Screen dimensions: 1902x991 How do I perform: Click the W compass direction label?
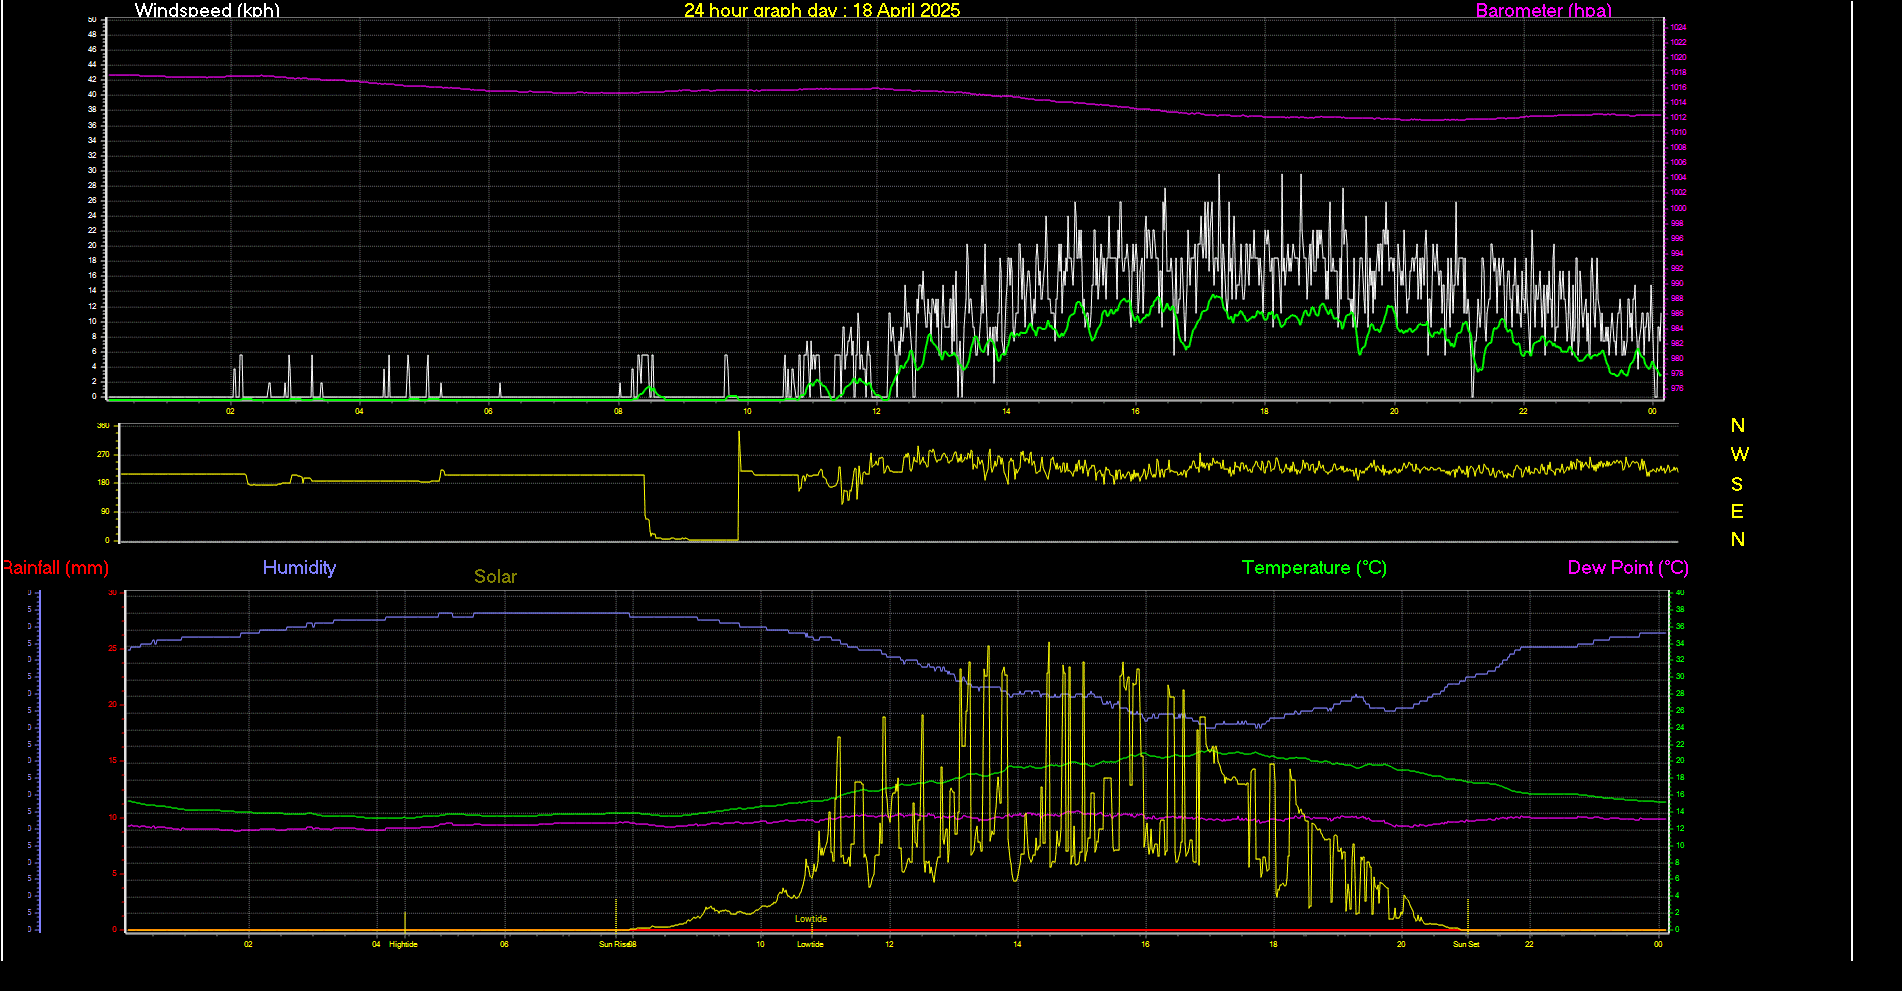tap(1739, 455)
